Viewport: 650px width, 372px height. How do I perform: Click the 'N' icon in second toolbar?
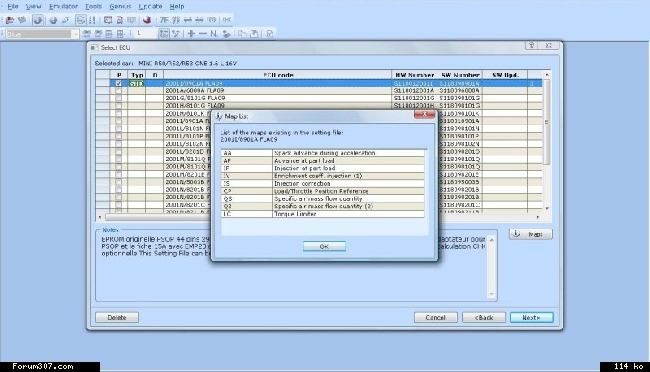click(214, 34)
